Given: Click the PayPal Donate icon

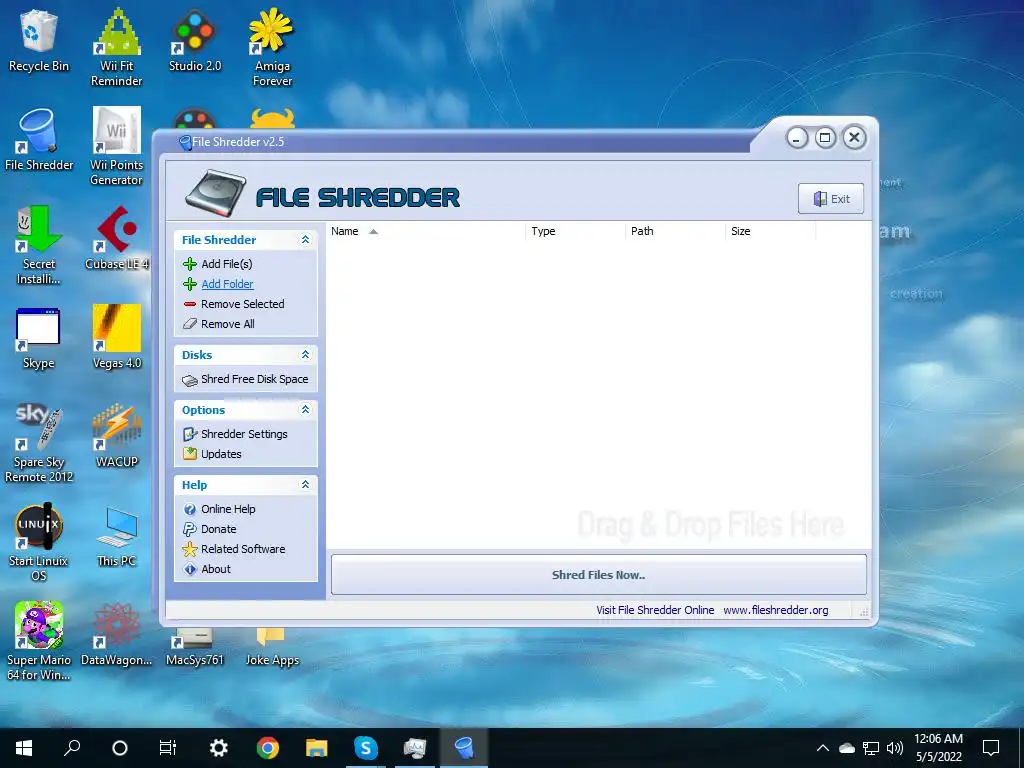Looking at the screenshot, I should (190, 530).
